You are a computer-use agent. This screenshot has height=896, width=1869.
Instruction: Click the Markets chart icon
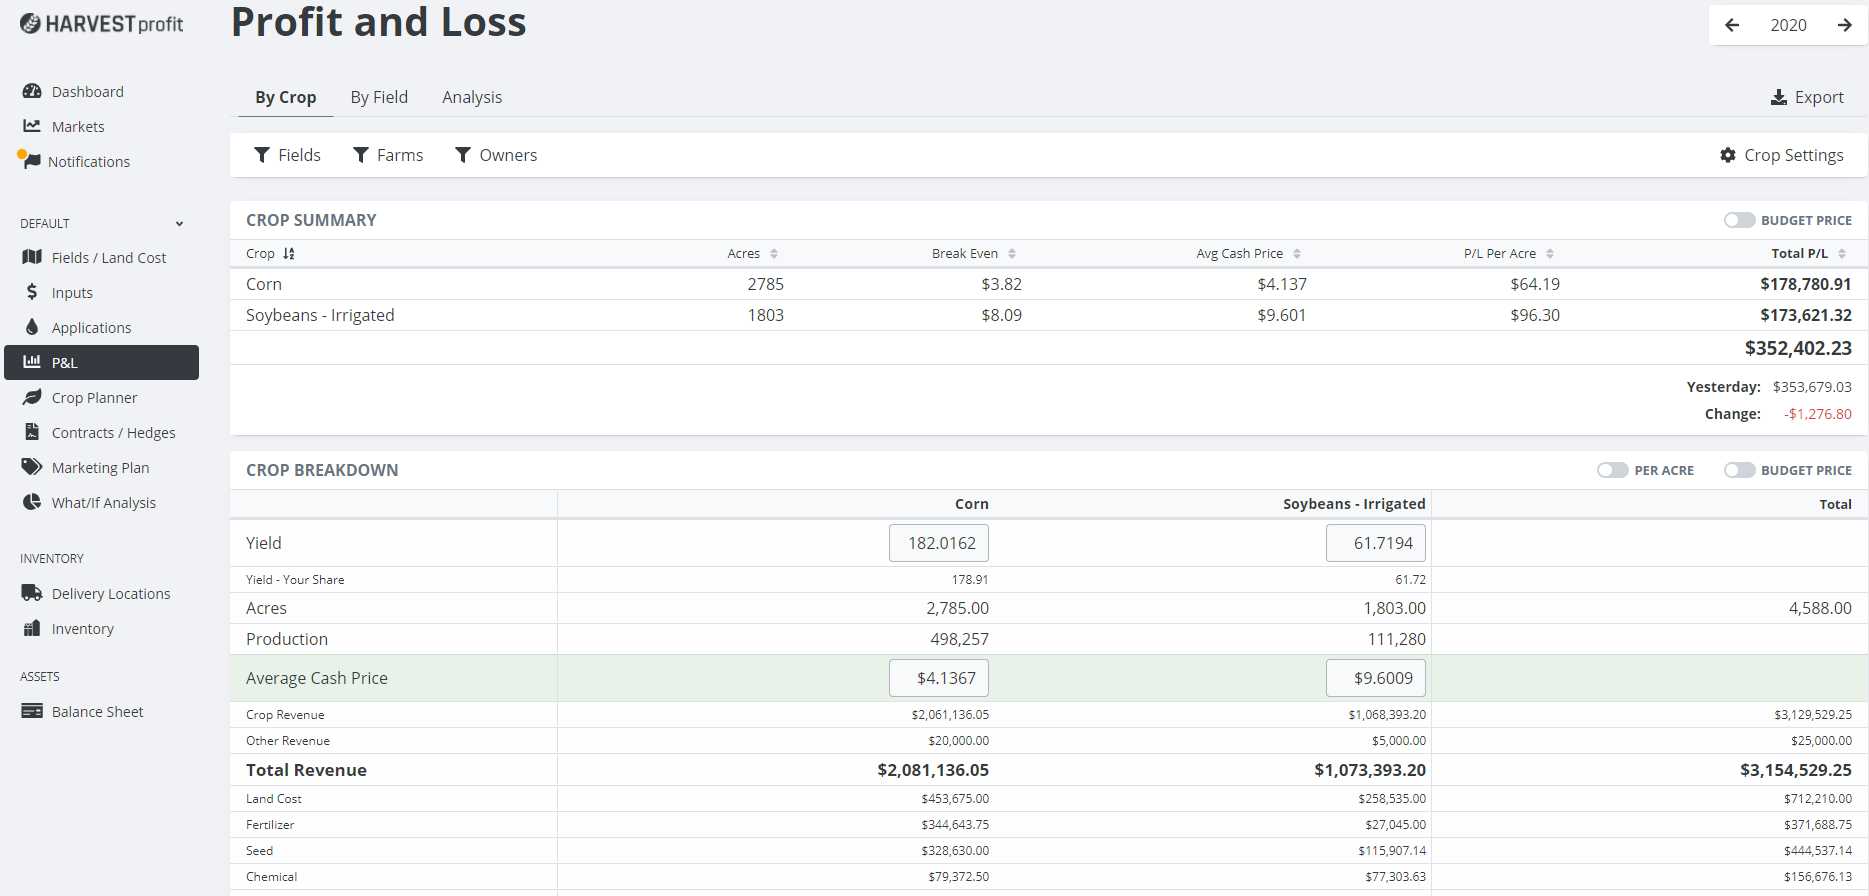coord(32,126)
